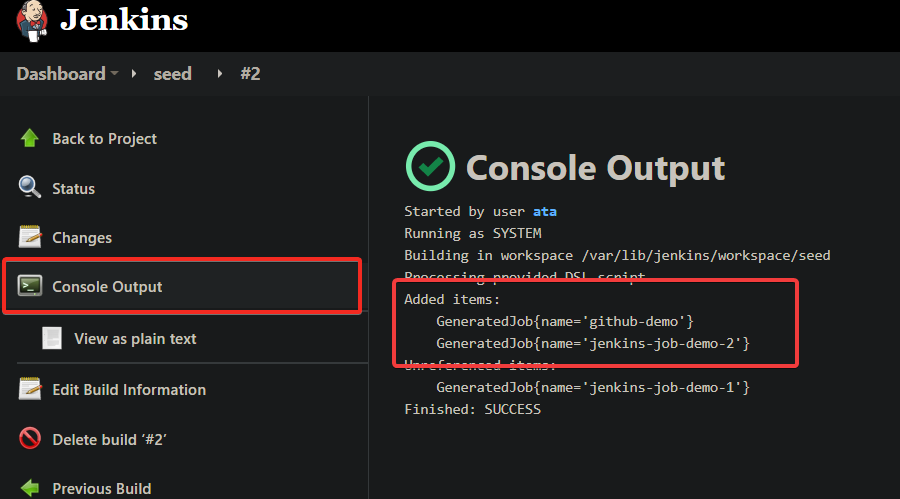The height and width of the screenshot is (499, 900).
Task: Click the Edit Build Information notepad icon
Action: (x=30, y=389)
